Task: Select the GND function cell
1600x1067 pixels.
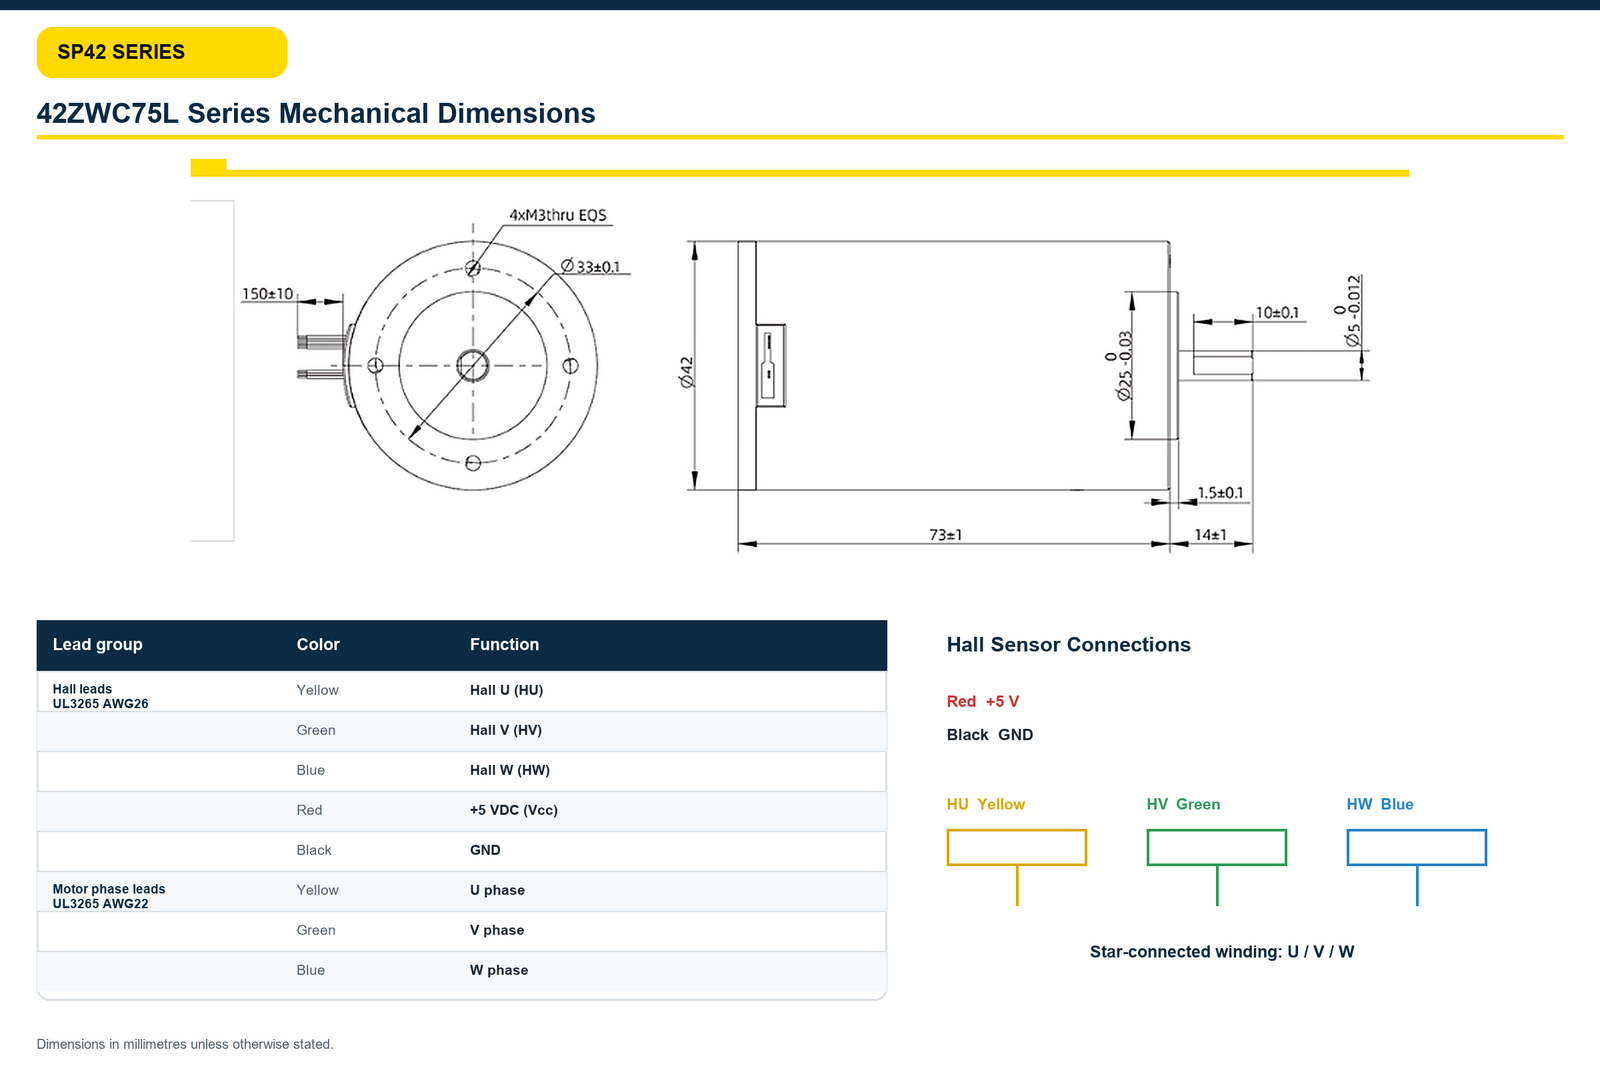Action: point(485,850)
